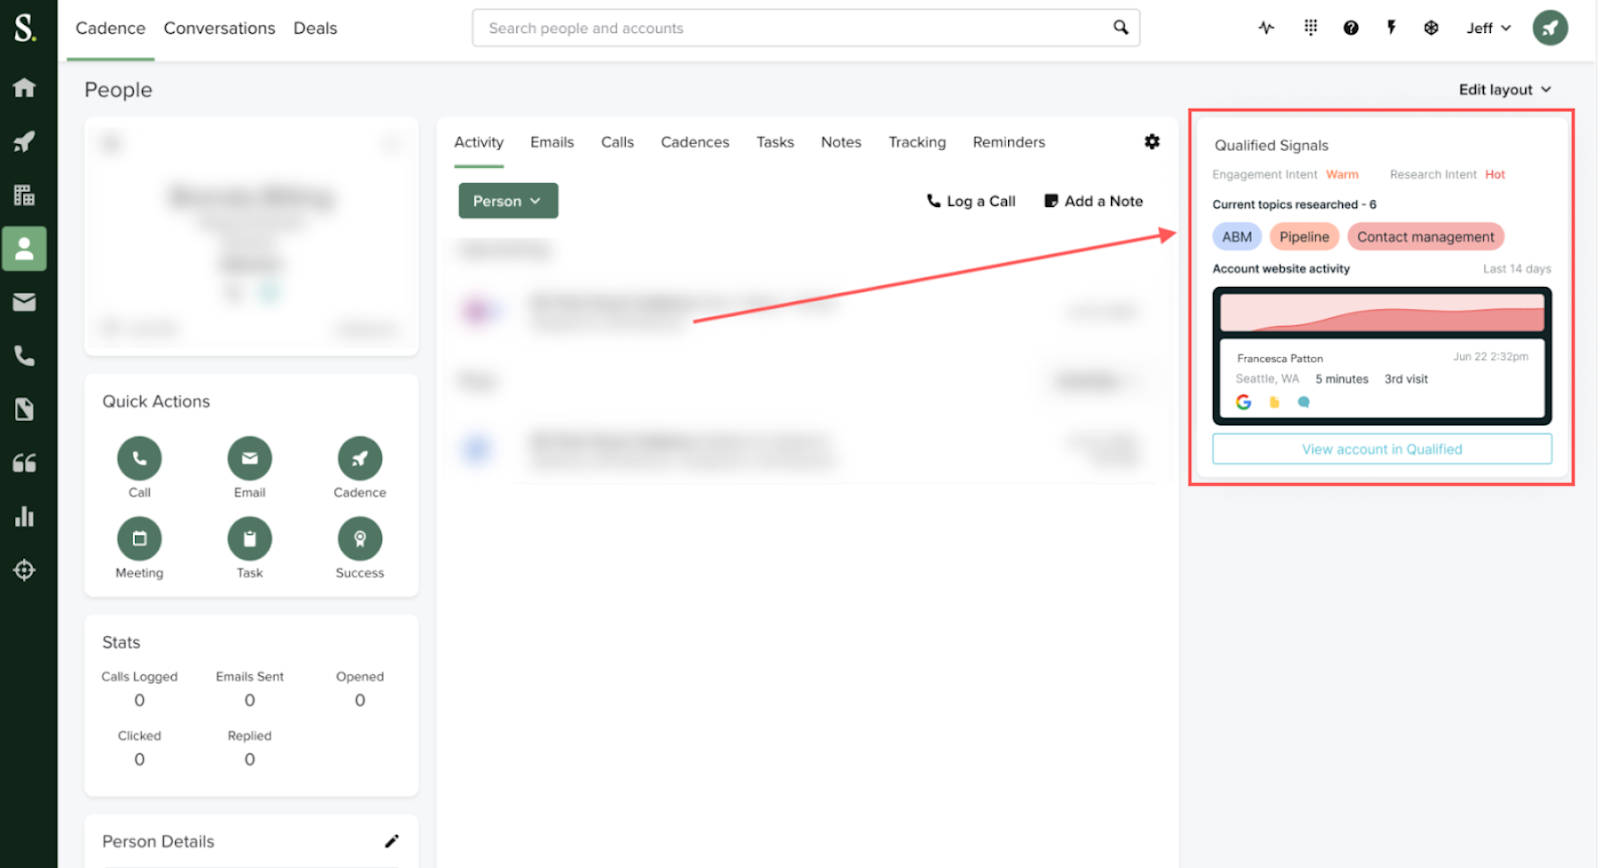Click the Francesca Patton visitor name
This screenshot has height=868, width=1600.
coord(1280,358)
